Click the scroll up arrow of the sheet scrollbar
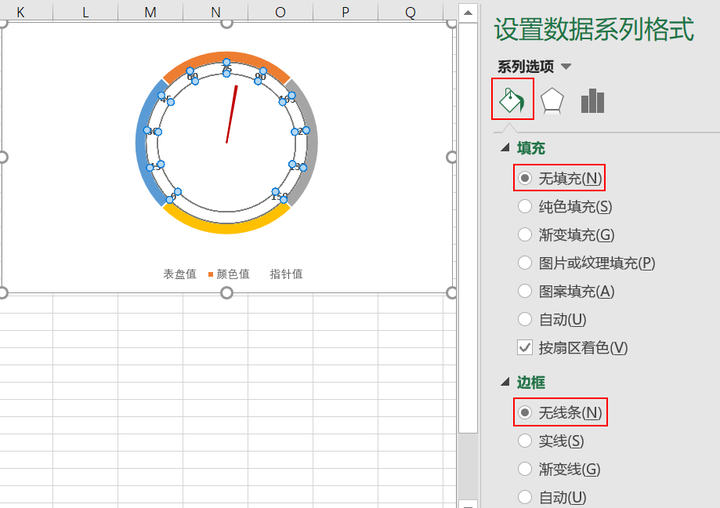 coord(468,12)
